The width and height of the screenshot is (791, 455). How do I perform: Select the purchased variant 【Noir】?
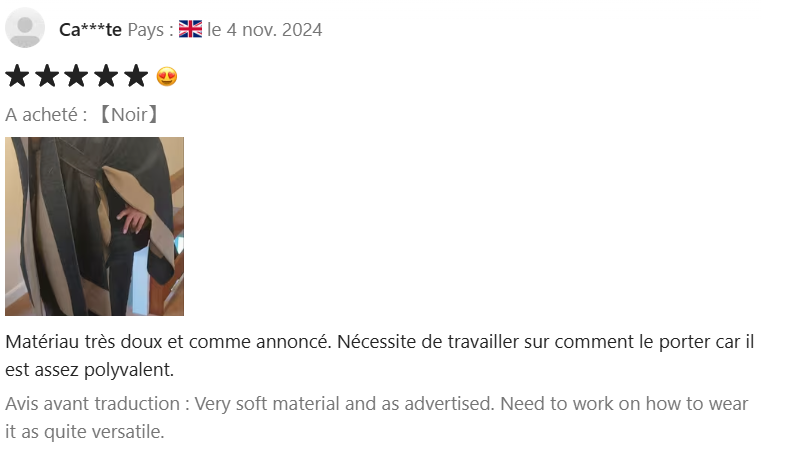click(127, 115)
